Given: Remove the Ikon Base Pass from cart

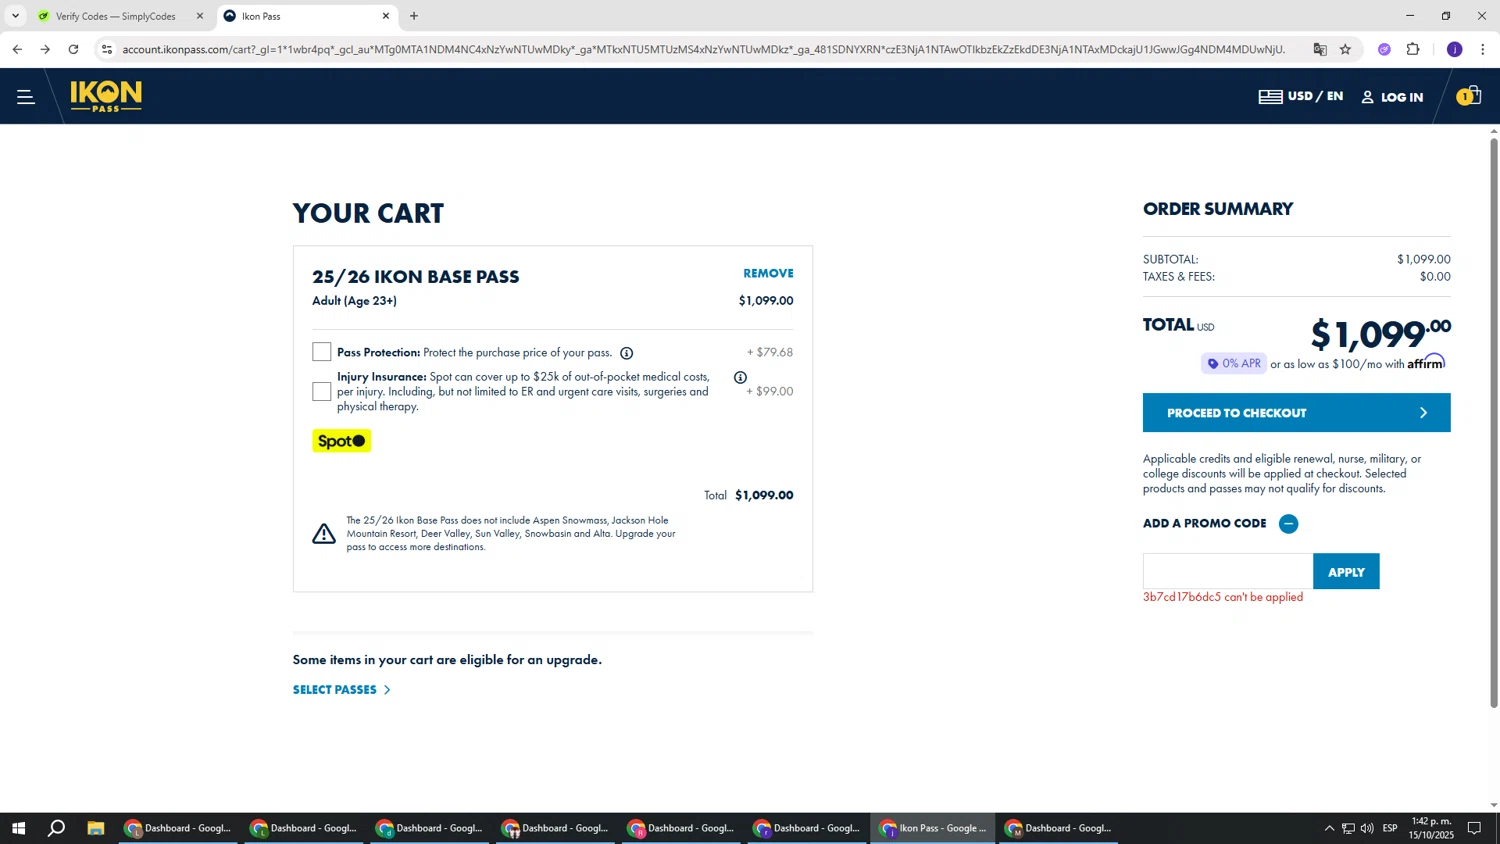Looking at the screenshot, I should click(768, 273).
